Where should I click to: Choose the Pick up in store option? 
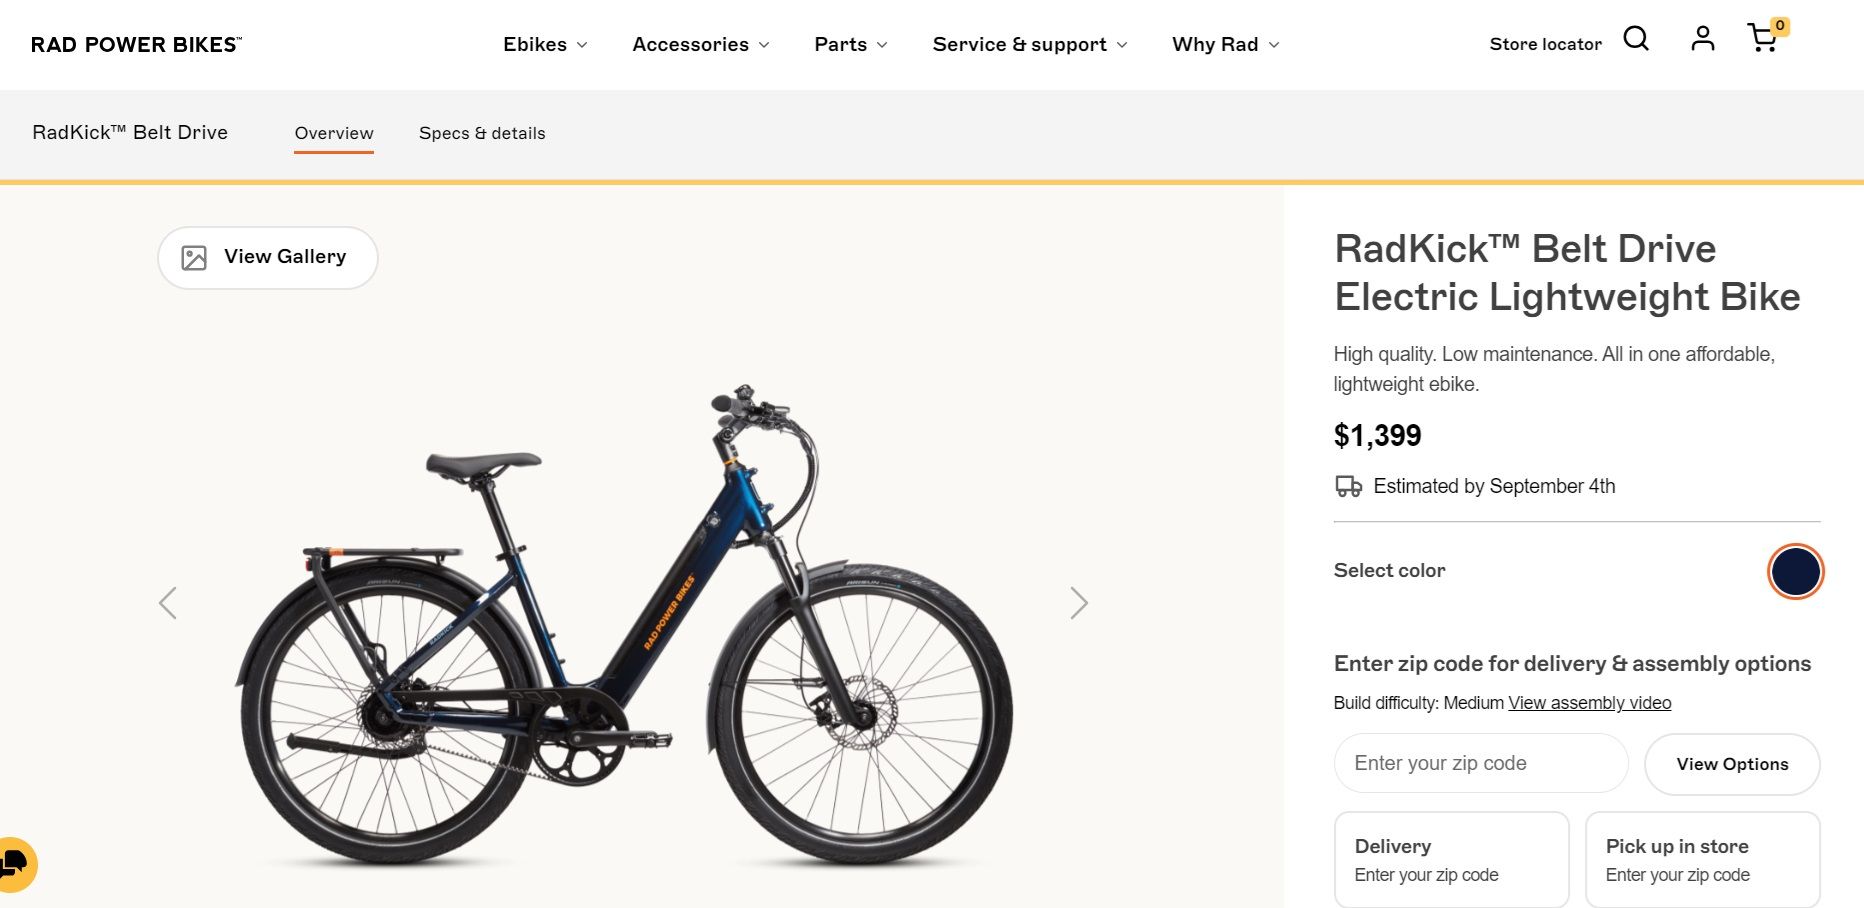coord(1702,859)
